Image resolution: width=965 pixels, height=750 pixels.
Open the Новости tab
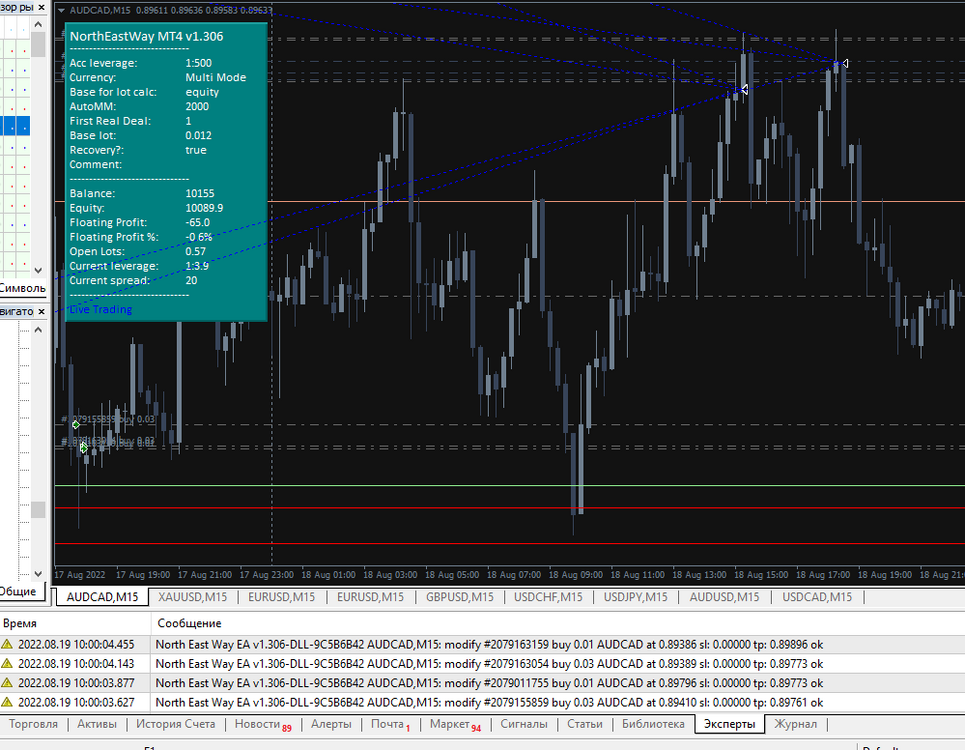(x=262, y=724)
